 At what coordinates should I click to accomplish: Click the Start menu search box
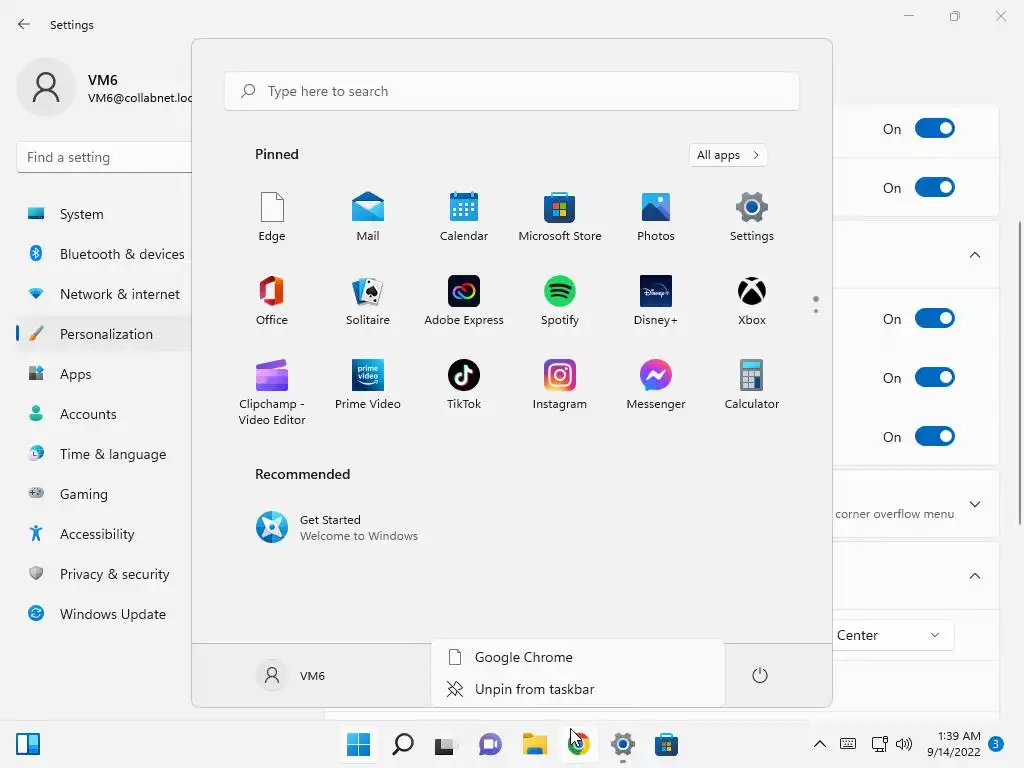[x=512, y=91]
